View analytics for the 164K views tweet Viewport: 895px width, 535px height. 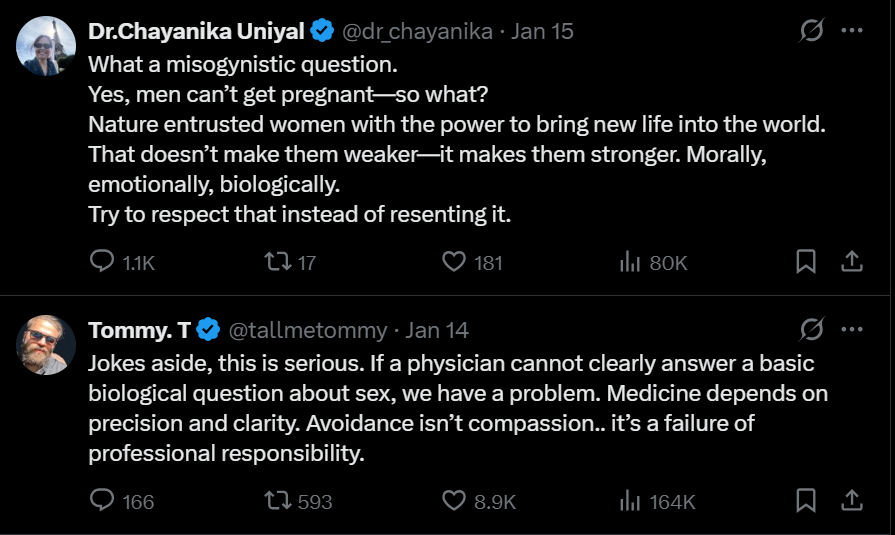(x=630, y=500)
